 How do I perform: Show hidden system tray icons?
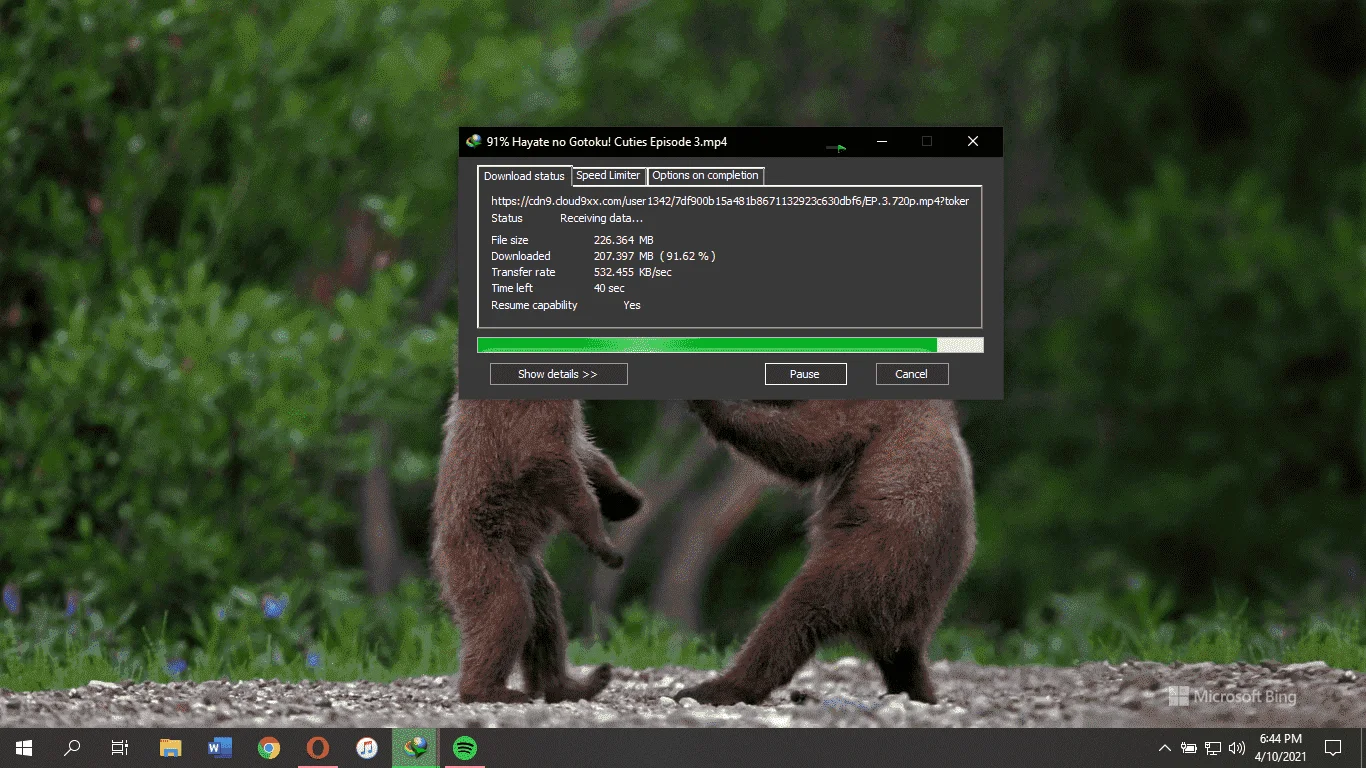[x=1164, y=748]
